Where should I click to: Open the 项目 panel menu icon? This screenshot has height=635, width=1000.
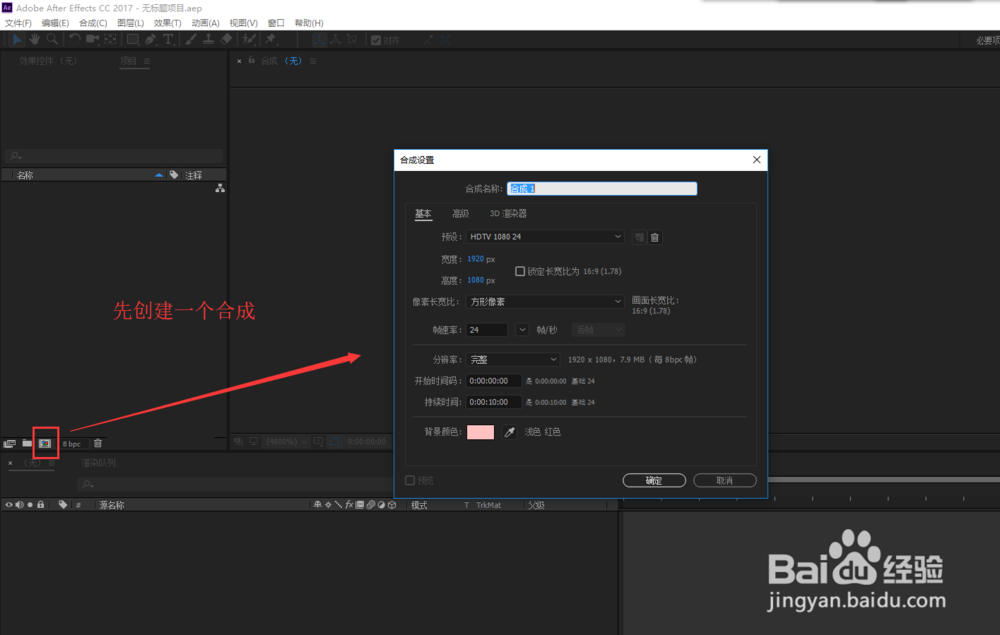pyautogui.click(x=147, y=61)
